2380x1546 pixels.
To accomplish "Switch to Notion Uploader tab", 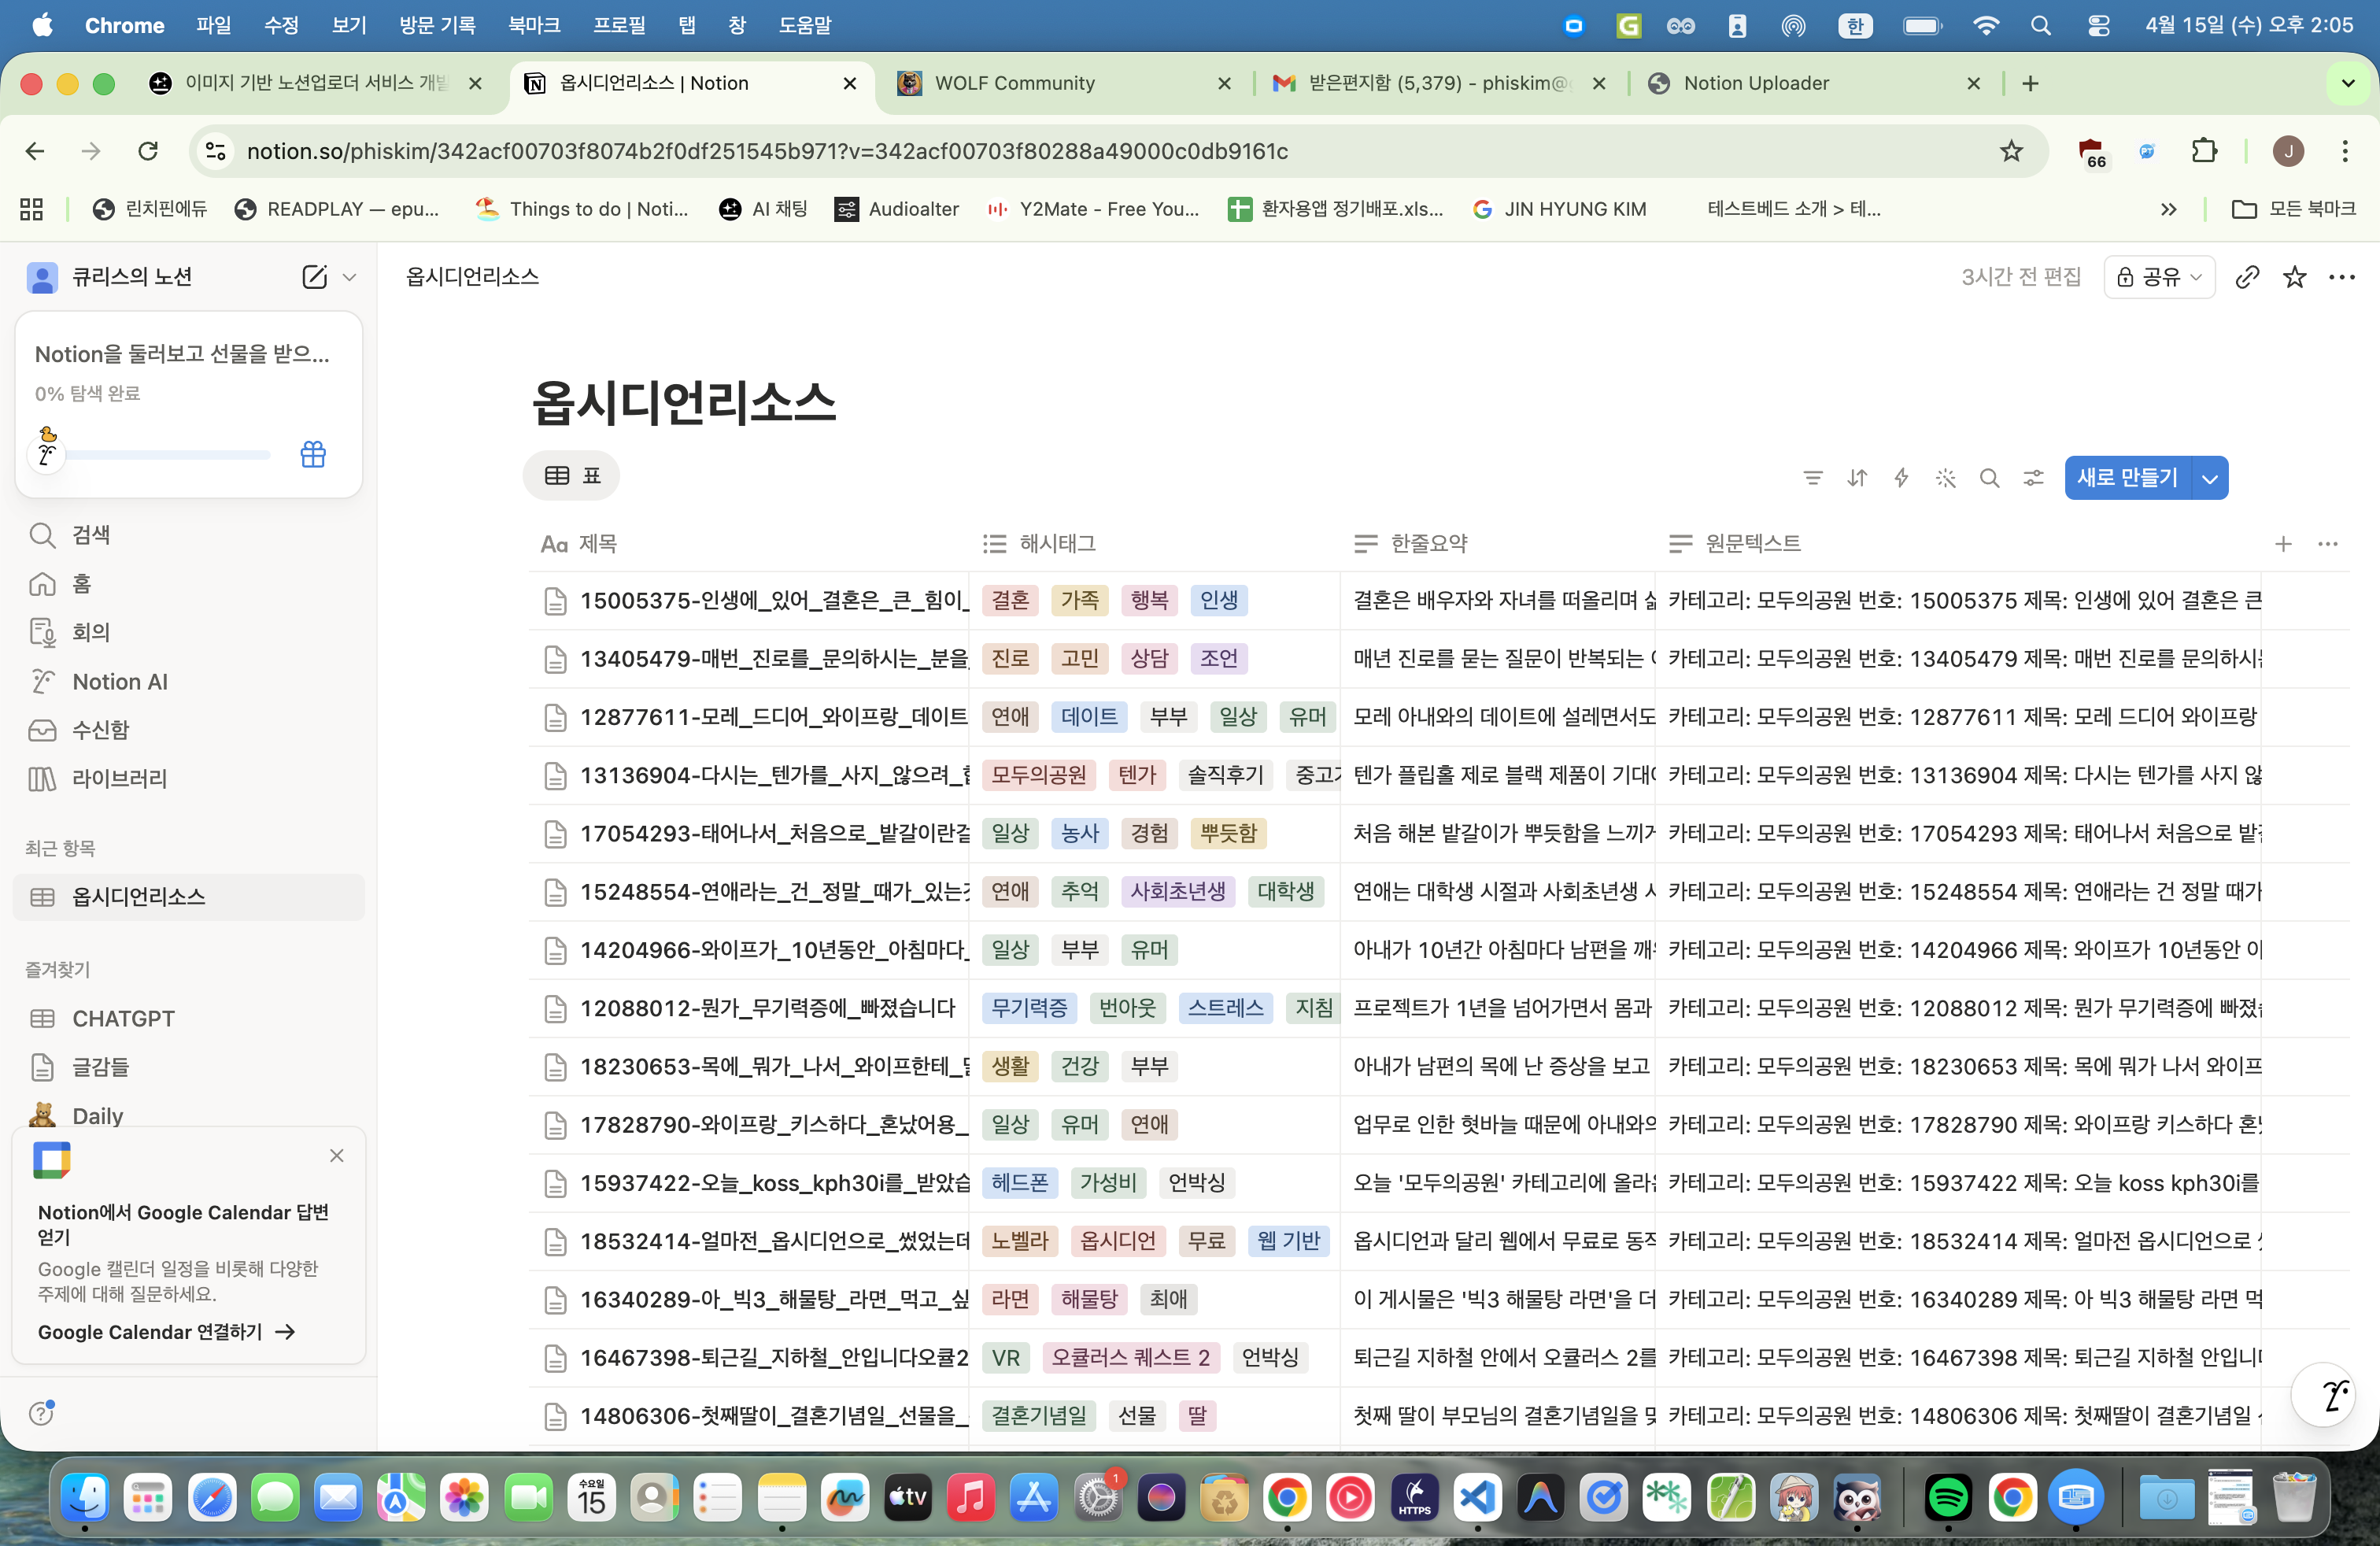I will tap(1814, 83).
